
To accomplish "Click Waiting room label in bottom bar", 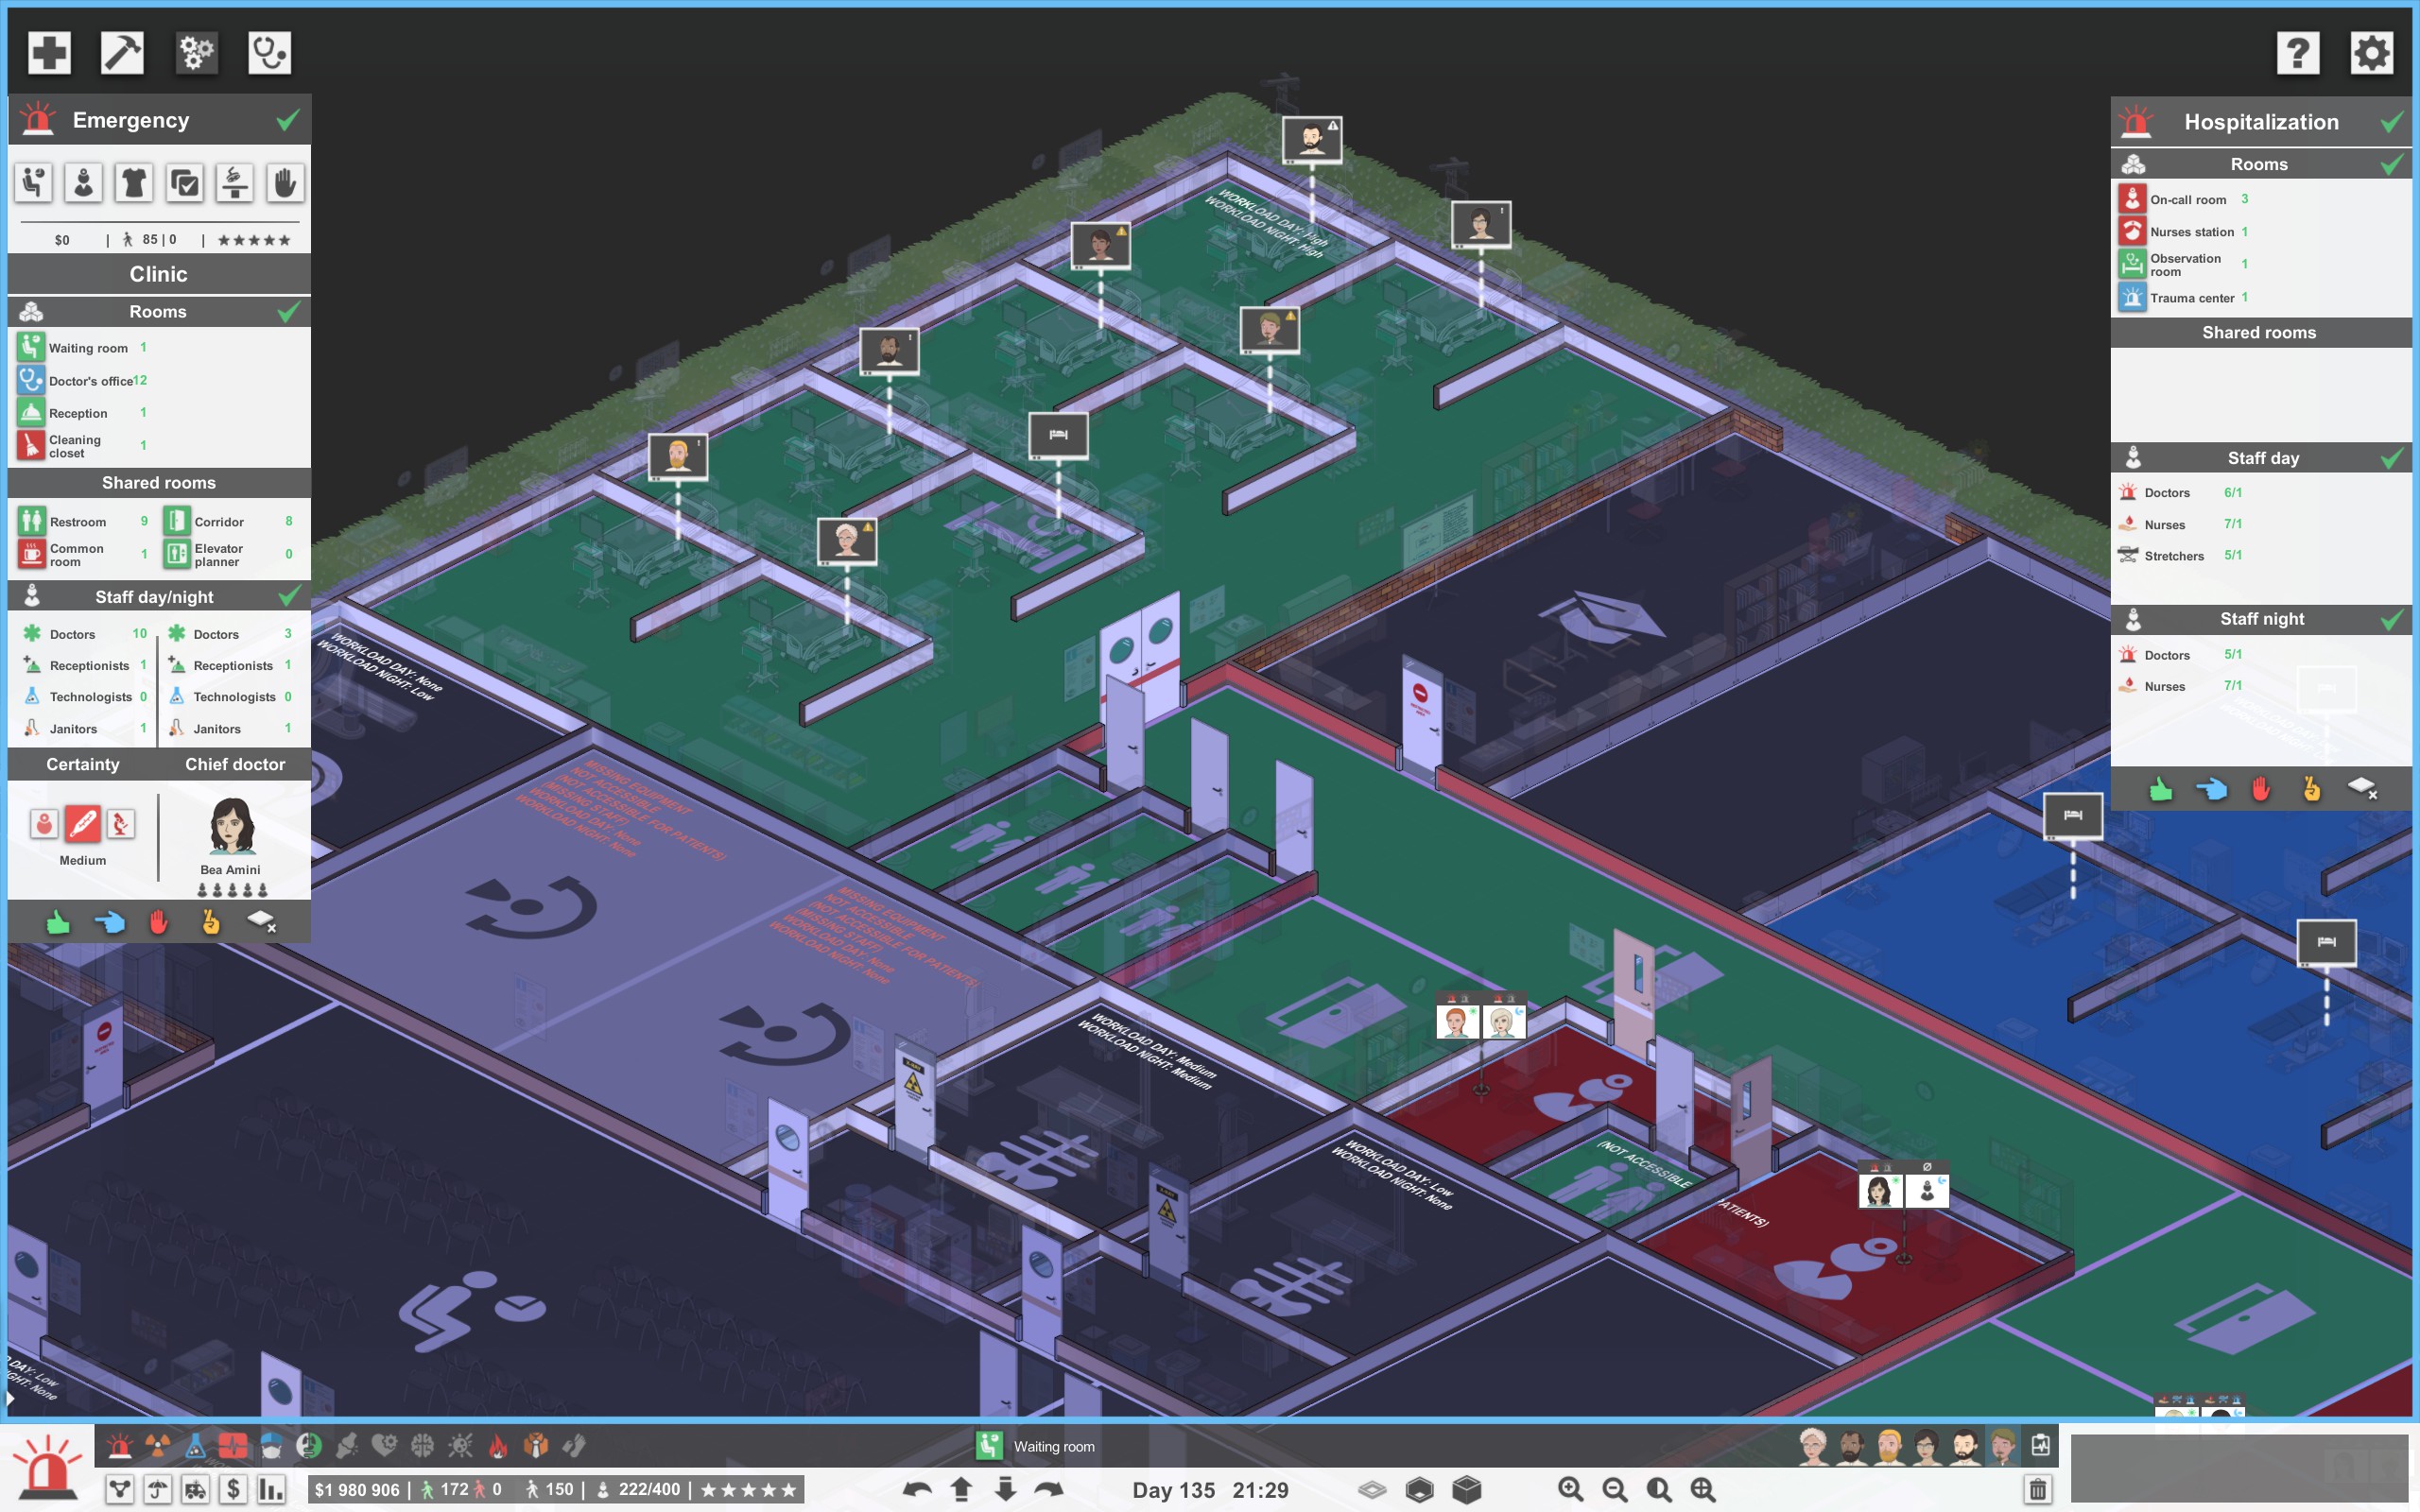I will pyautogui.click(x=1054, y=1446).
